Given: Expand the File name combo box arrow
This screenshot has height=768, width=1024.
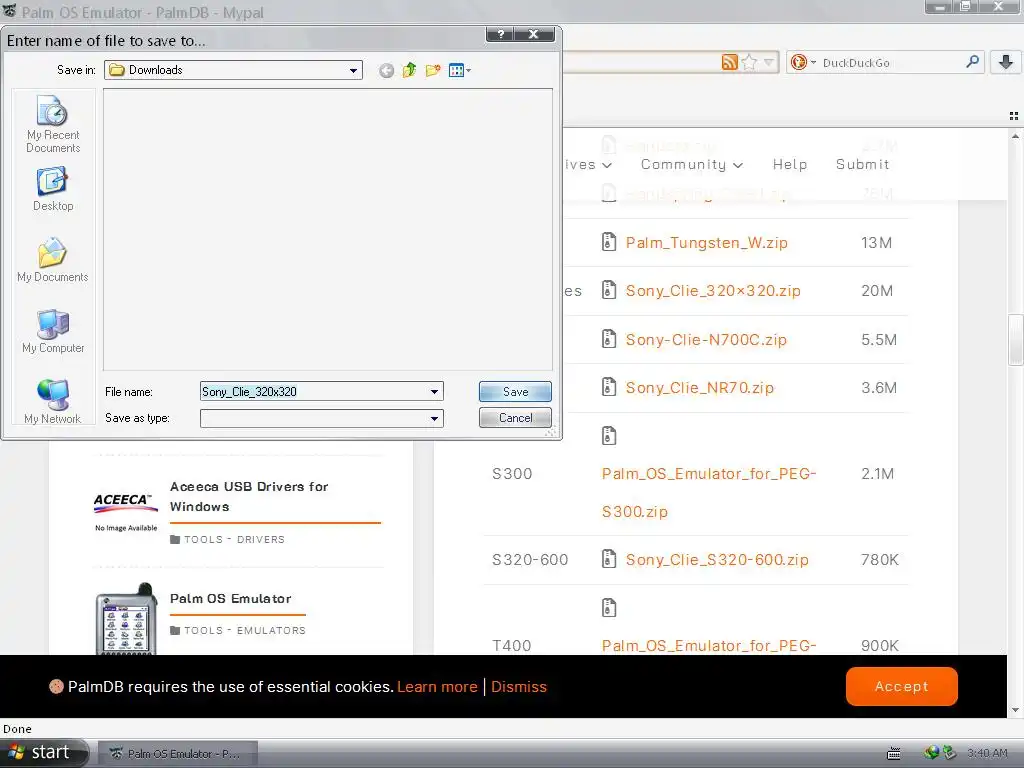Looking at the screenshot, I should 434,391.
